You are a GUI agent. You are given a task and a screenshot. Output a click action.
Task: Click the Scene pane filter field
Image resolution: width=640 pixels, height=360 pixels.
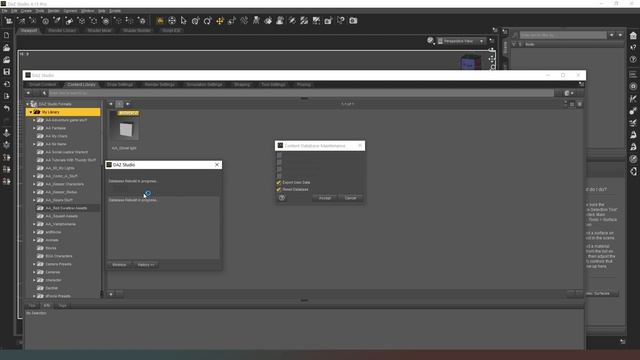pos(563,35)
